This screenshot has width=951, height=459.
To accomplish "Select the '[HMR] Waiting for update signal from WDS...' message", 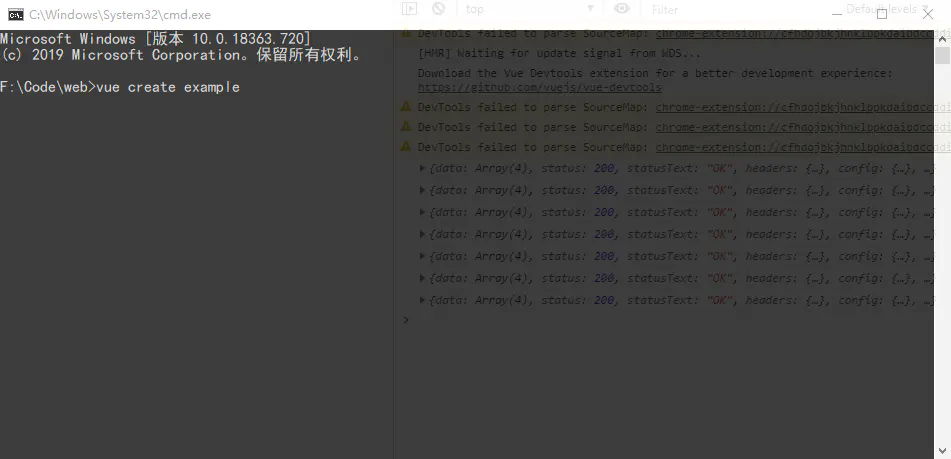I will tap(559, 53).
